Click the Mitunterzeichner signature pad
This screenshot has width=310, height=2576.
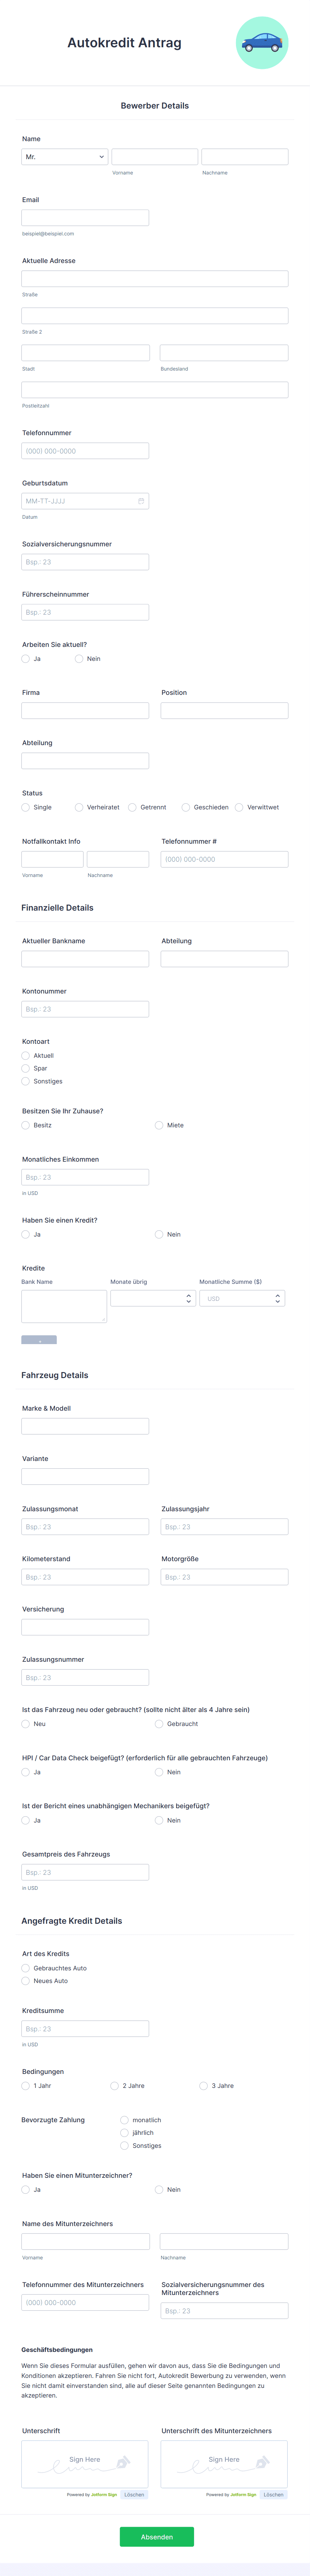[x=224, y=2463]
